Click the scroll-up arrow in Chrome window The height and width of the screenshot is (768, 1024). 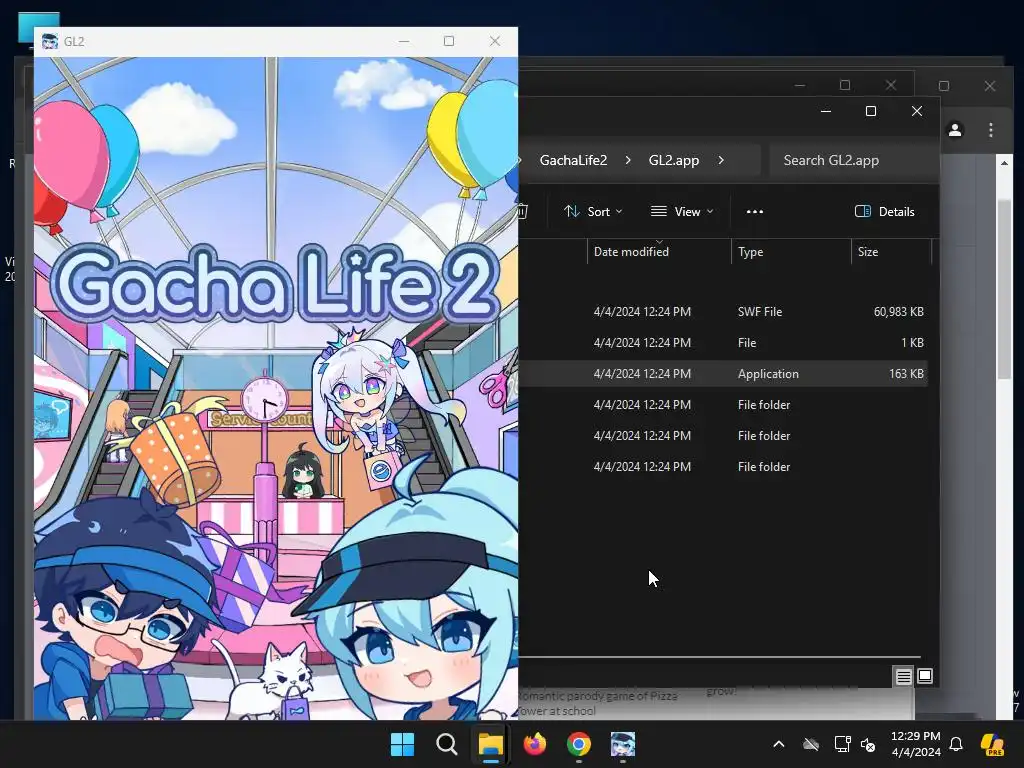tap(1004, 163)
